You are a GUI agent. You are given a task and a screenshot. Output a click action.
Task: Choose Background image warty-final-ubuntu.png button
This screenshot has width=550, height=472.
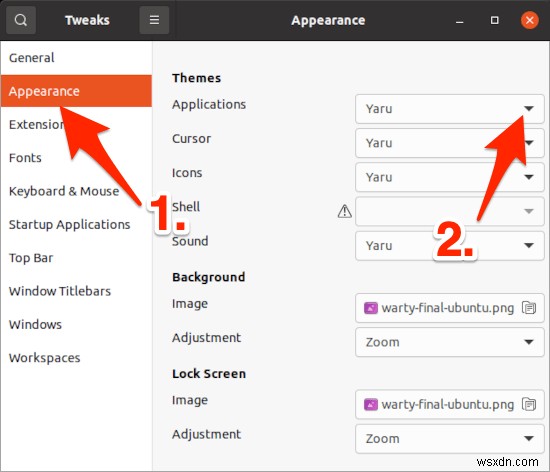point(450,308)
